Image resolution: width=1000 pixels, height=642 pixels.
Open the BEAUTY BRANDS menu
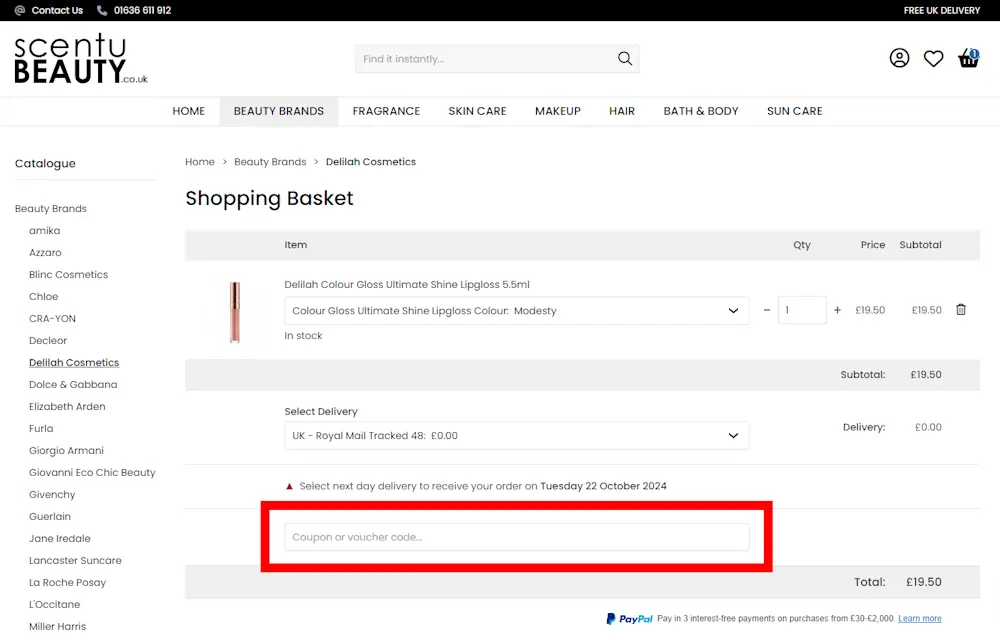tap(279, 111)
